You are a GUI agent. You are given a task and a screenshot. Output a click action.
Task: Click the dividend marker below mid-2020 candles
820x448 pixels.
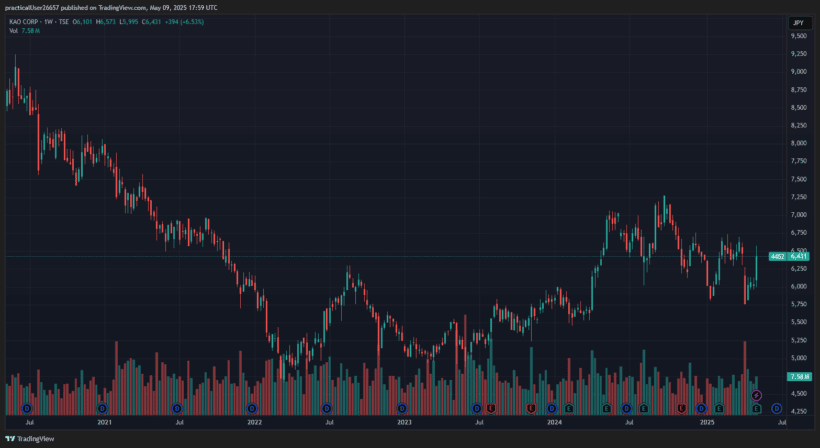tap(27, 408)
